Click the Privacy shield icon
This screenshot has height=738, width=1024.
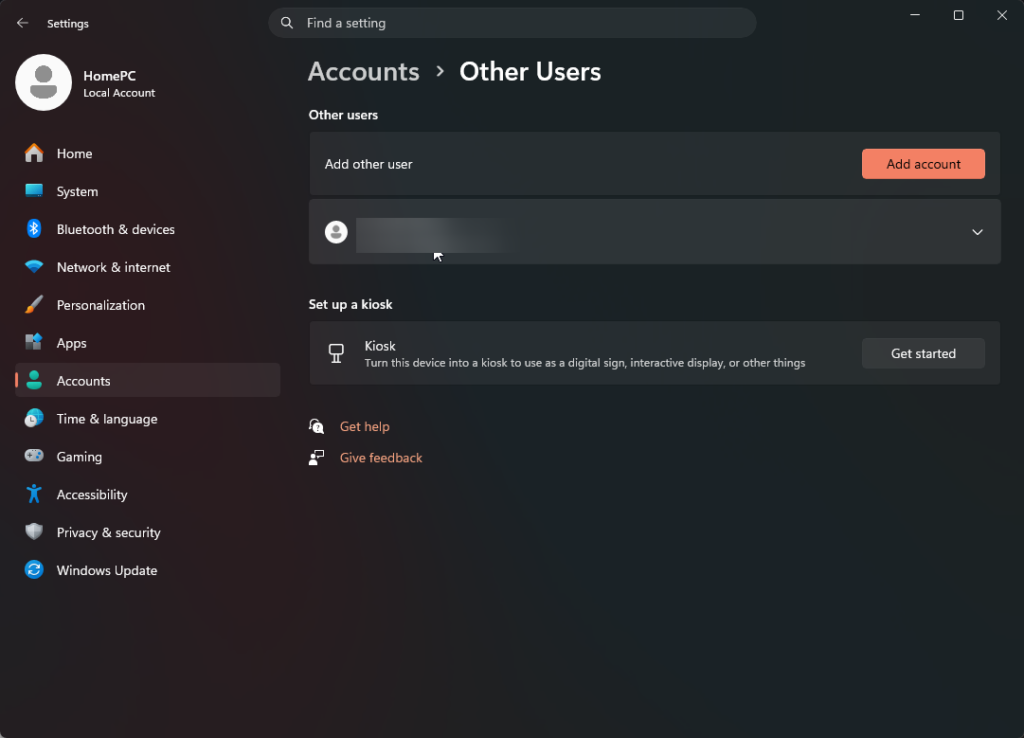pyautogui.click(x=34, y=532)
